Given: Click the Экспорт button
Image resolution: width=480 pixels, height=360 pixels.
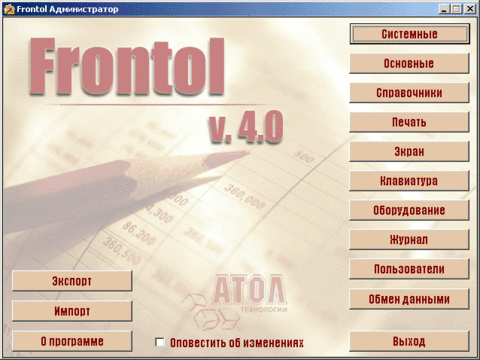Looking at the screenshot, I should coord(72,281).
